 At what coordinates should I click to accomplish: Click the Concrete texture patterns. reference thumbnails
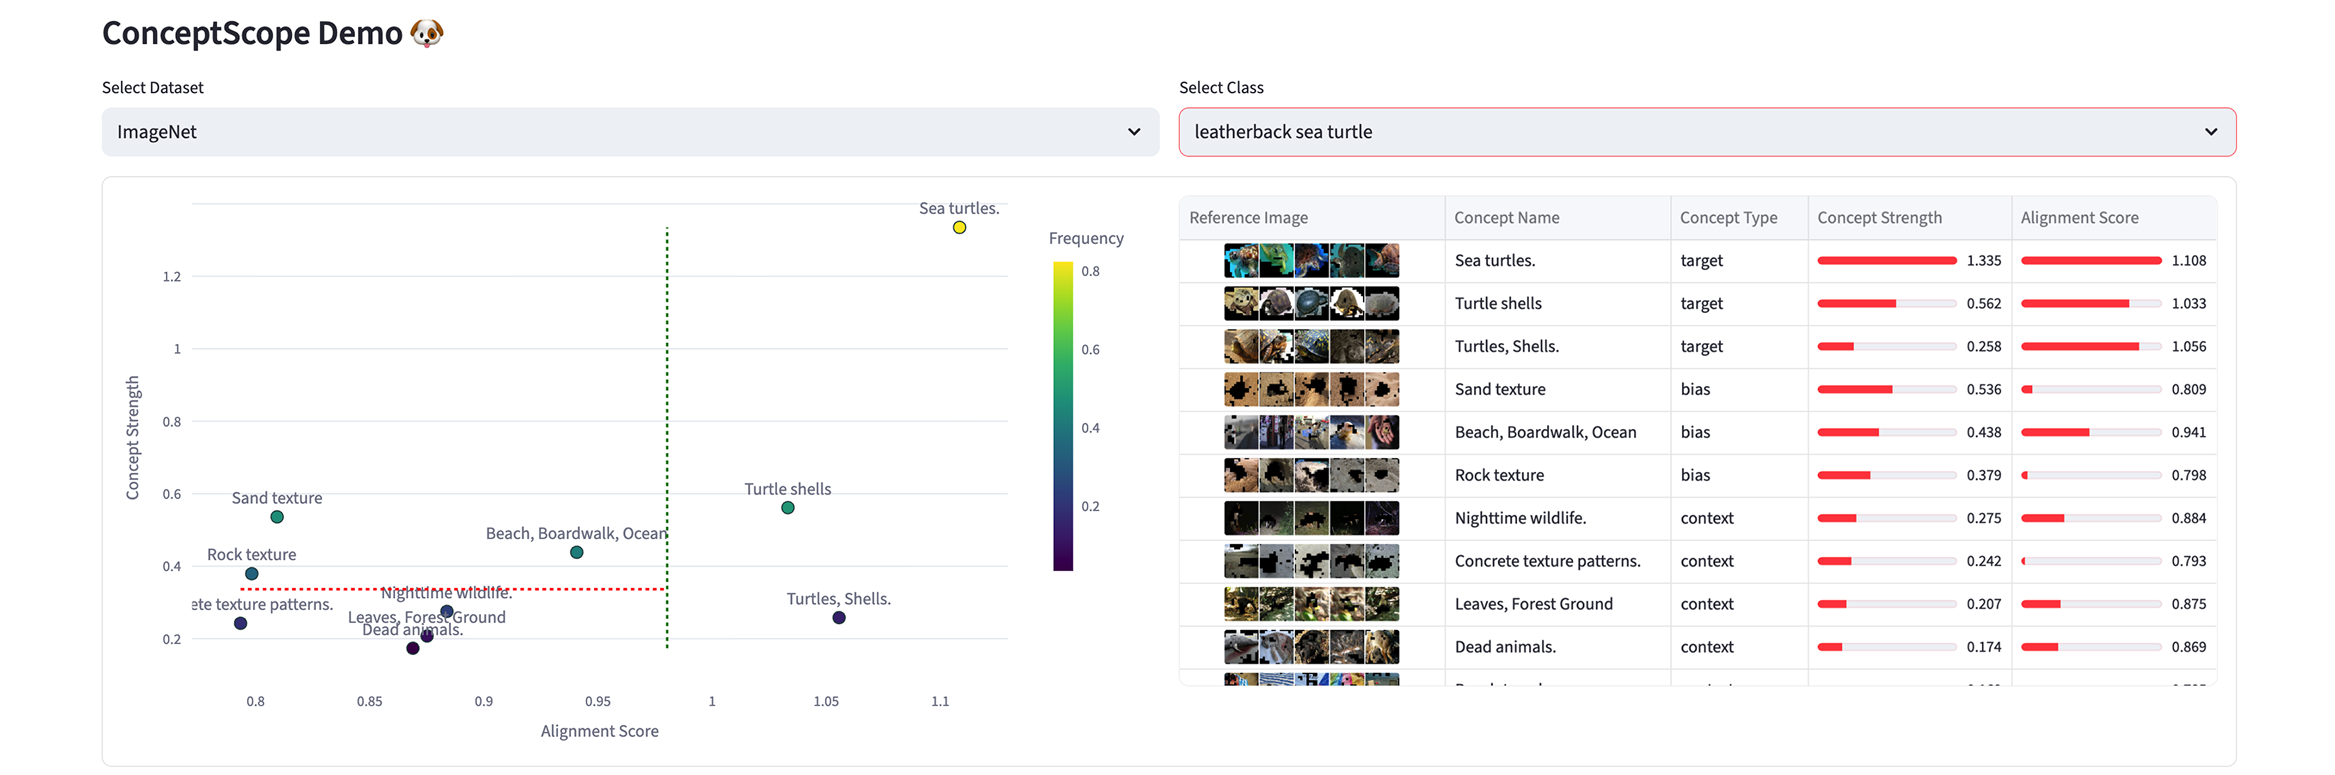coord(1311,562)
